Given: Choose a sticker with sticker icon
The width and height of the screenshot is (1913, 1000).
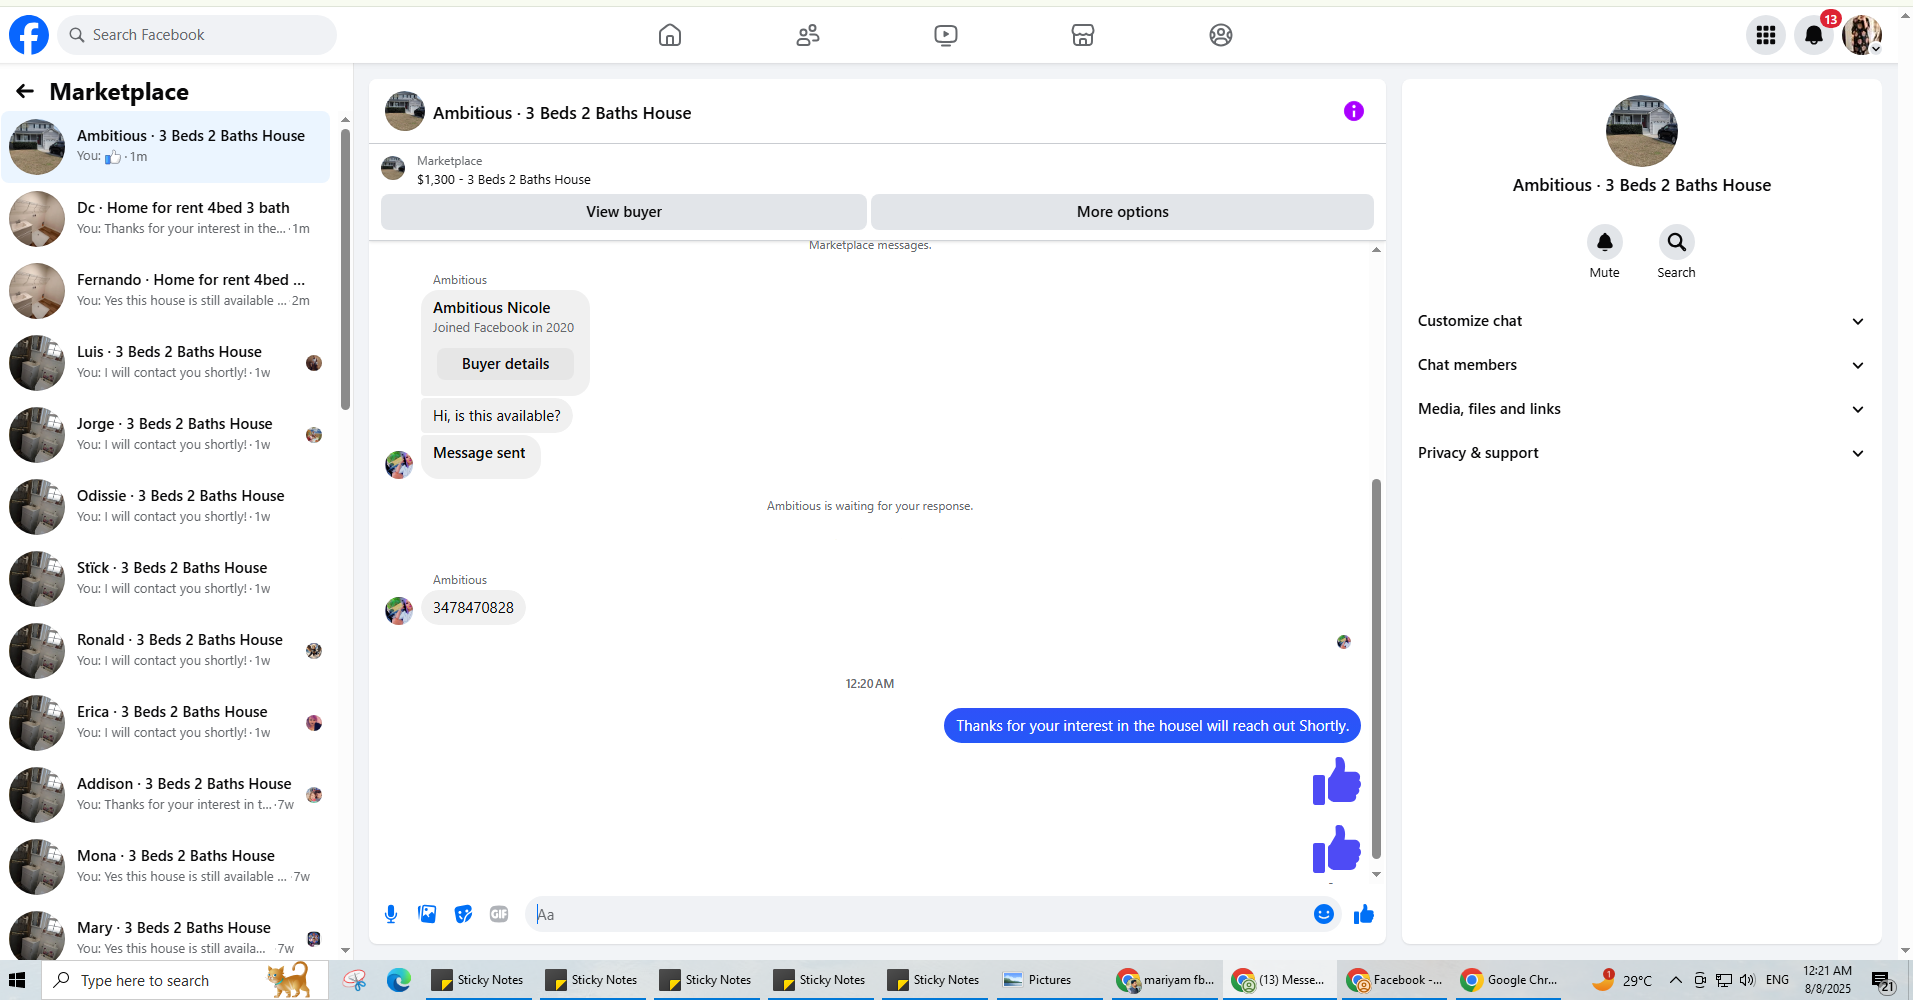Looking at the screenshot, I should tap(463, 914).
